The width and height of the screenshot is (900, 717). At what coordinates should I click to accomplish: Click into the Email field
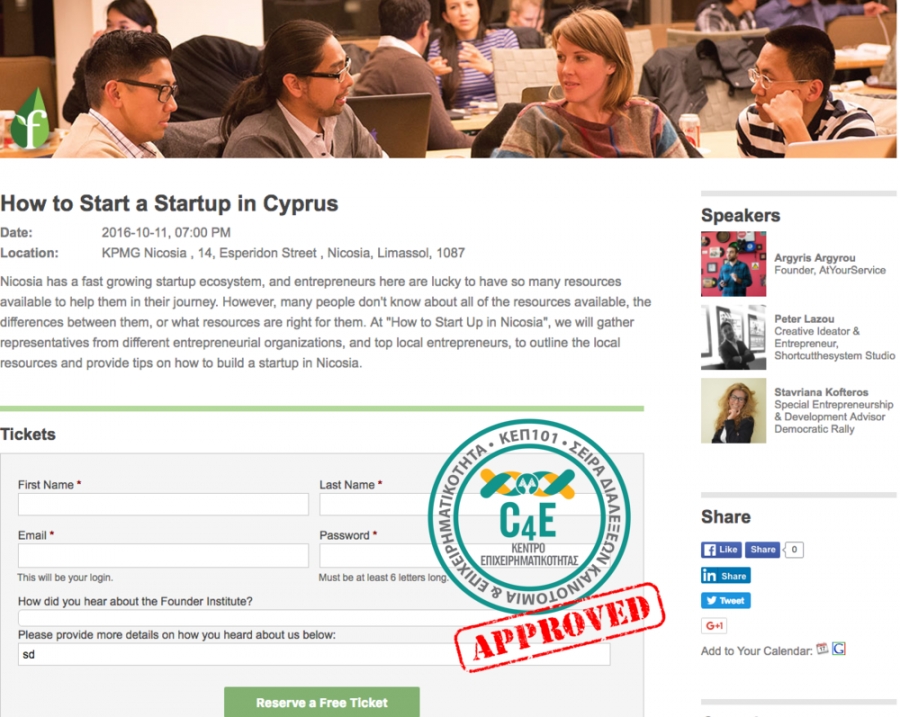[x=163, y=555]
